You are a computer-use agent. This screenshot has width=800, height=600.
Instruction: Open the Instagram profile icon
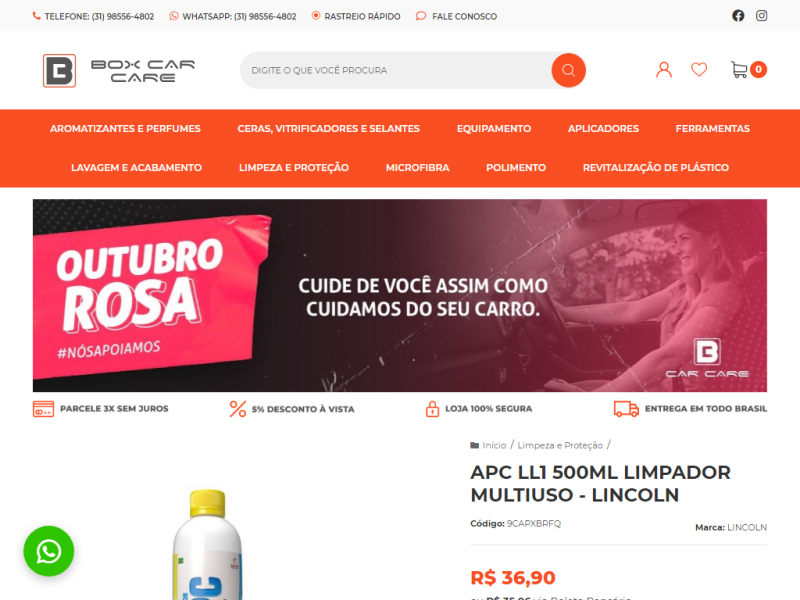(x=761, y=16)
